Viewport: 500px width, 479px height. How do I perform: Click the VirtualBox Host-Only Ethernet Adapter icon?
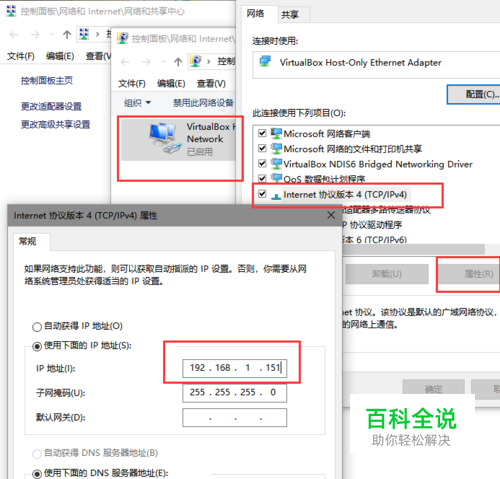[x=265, y=61]
